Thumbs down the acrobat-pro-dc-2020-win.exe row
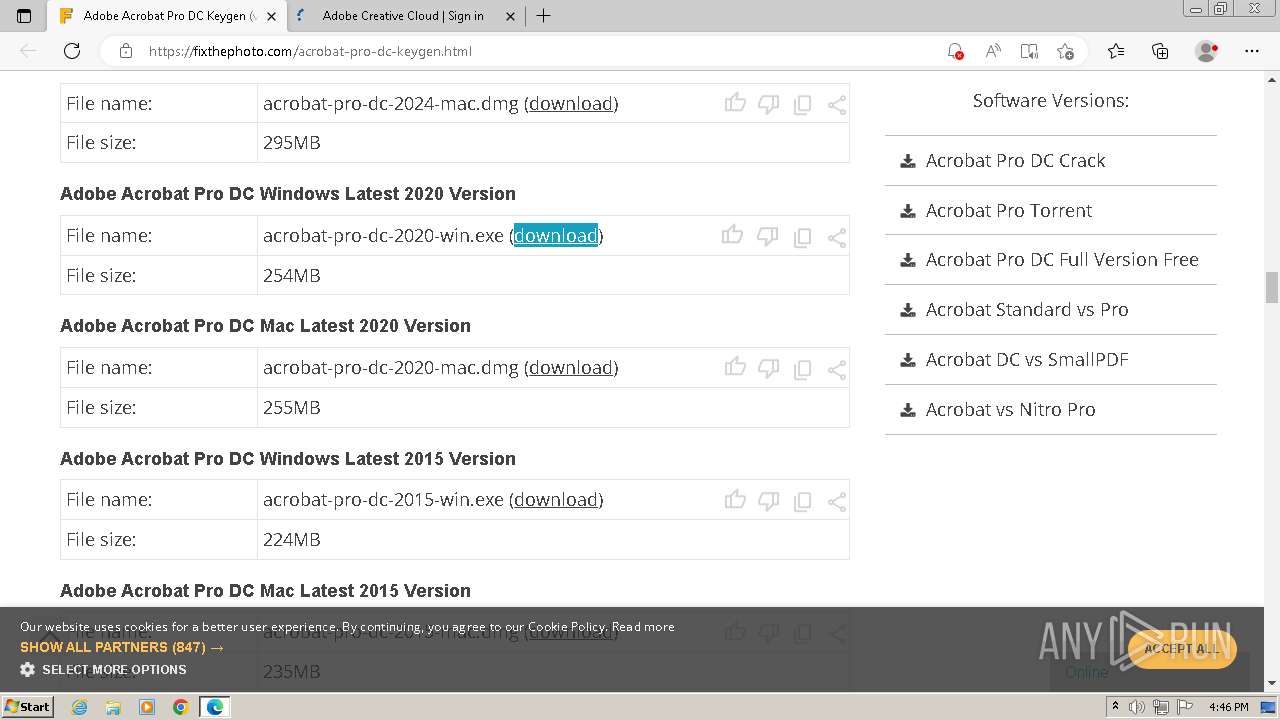 tap(767, 236)
